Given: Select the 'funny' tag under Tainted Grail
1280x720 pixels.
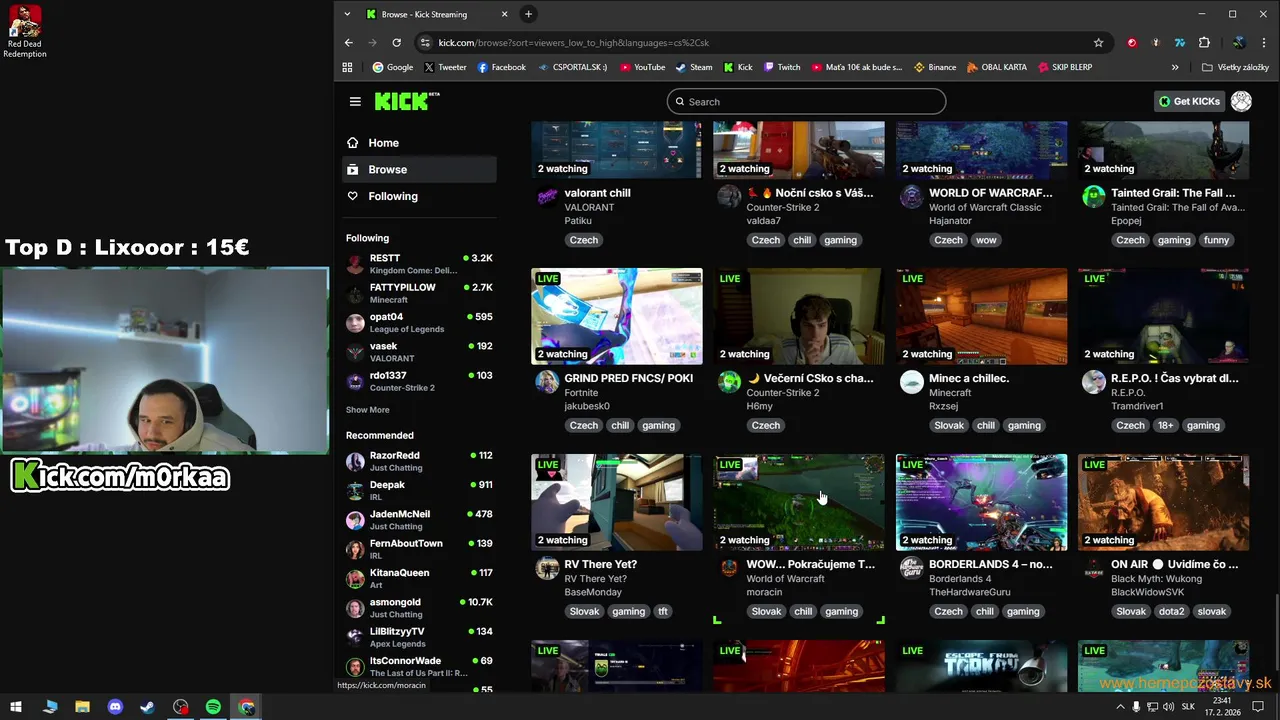Looking at the screenshot, I should click(x=1216, y=240).
